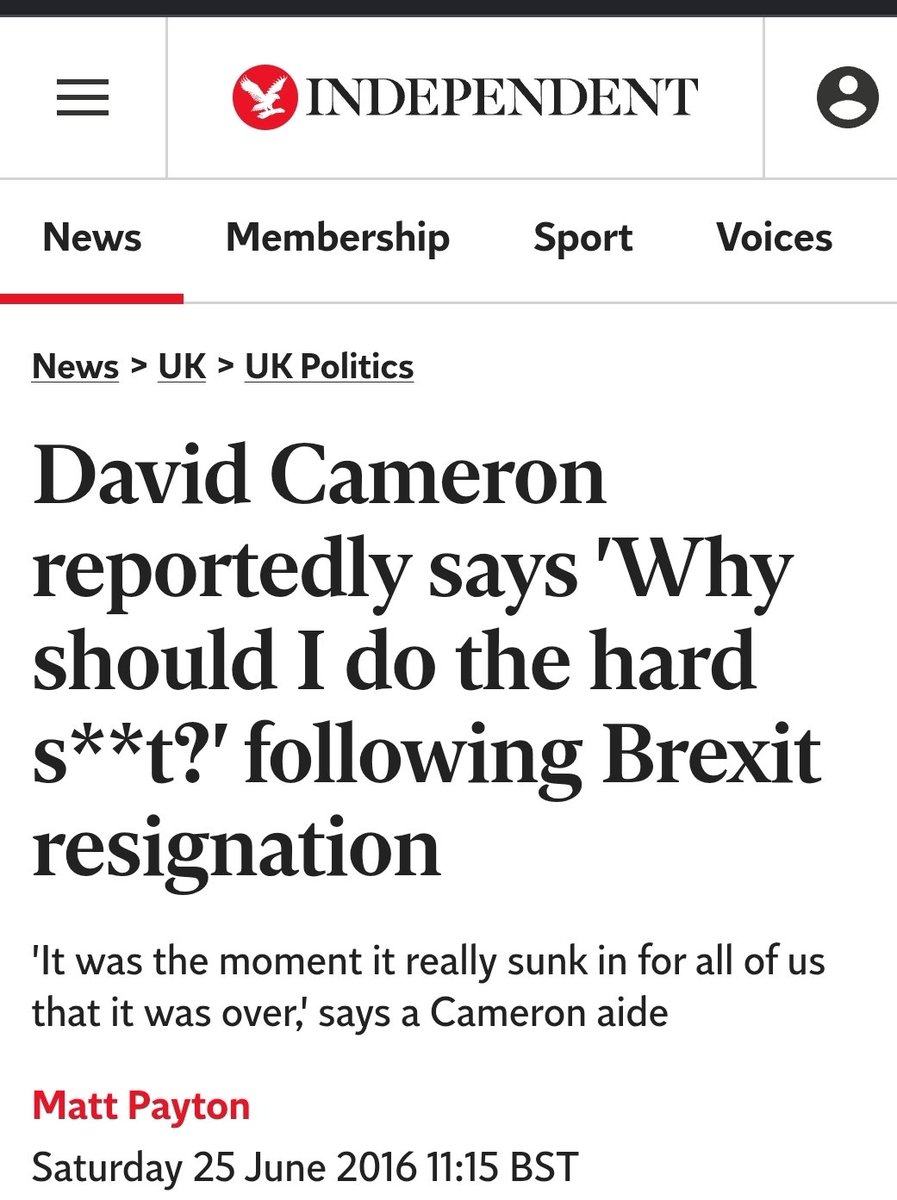Follow the News breadcrumb link
This screenshot has width=897, height=1200.
coord(76,366)
